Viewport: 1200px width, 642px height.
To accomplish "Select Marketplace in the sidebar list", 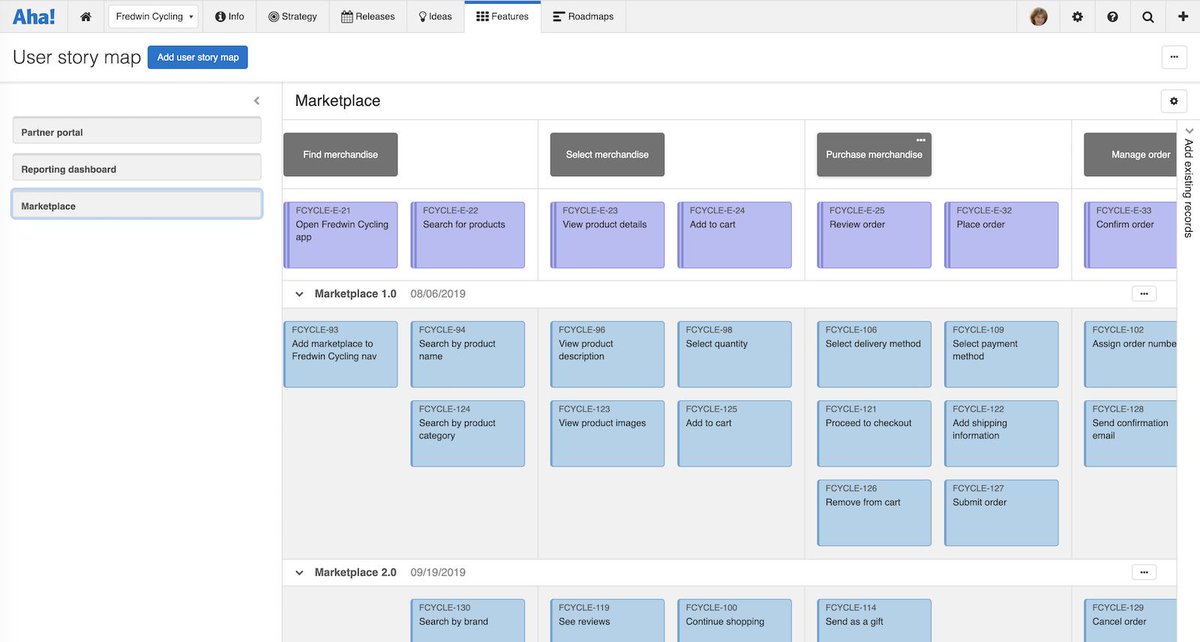I will click(137, 205).
